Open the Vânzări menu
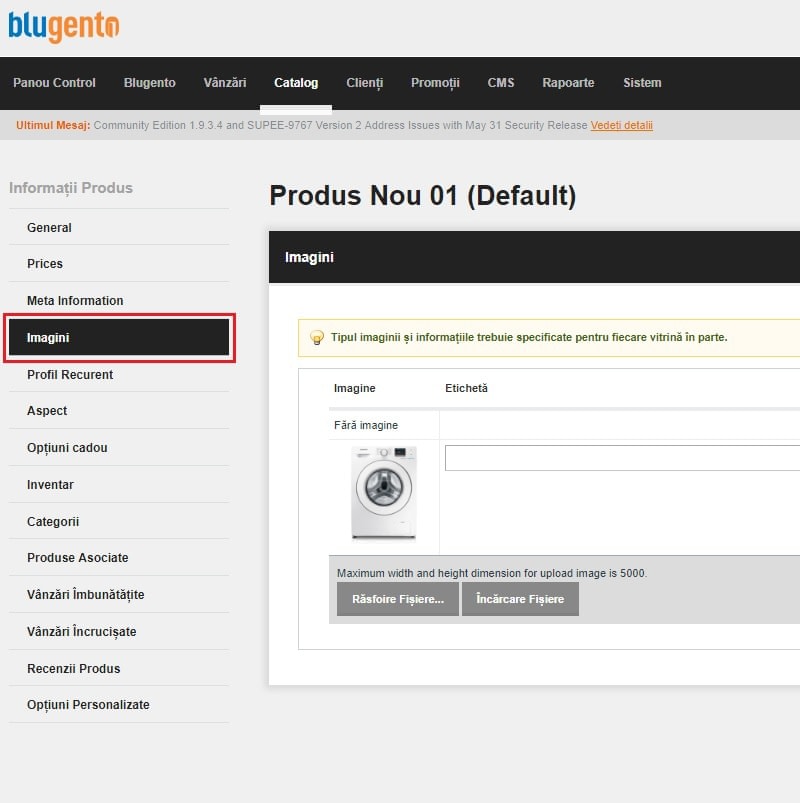 click(x=225, y=83)
